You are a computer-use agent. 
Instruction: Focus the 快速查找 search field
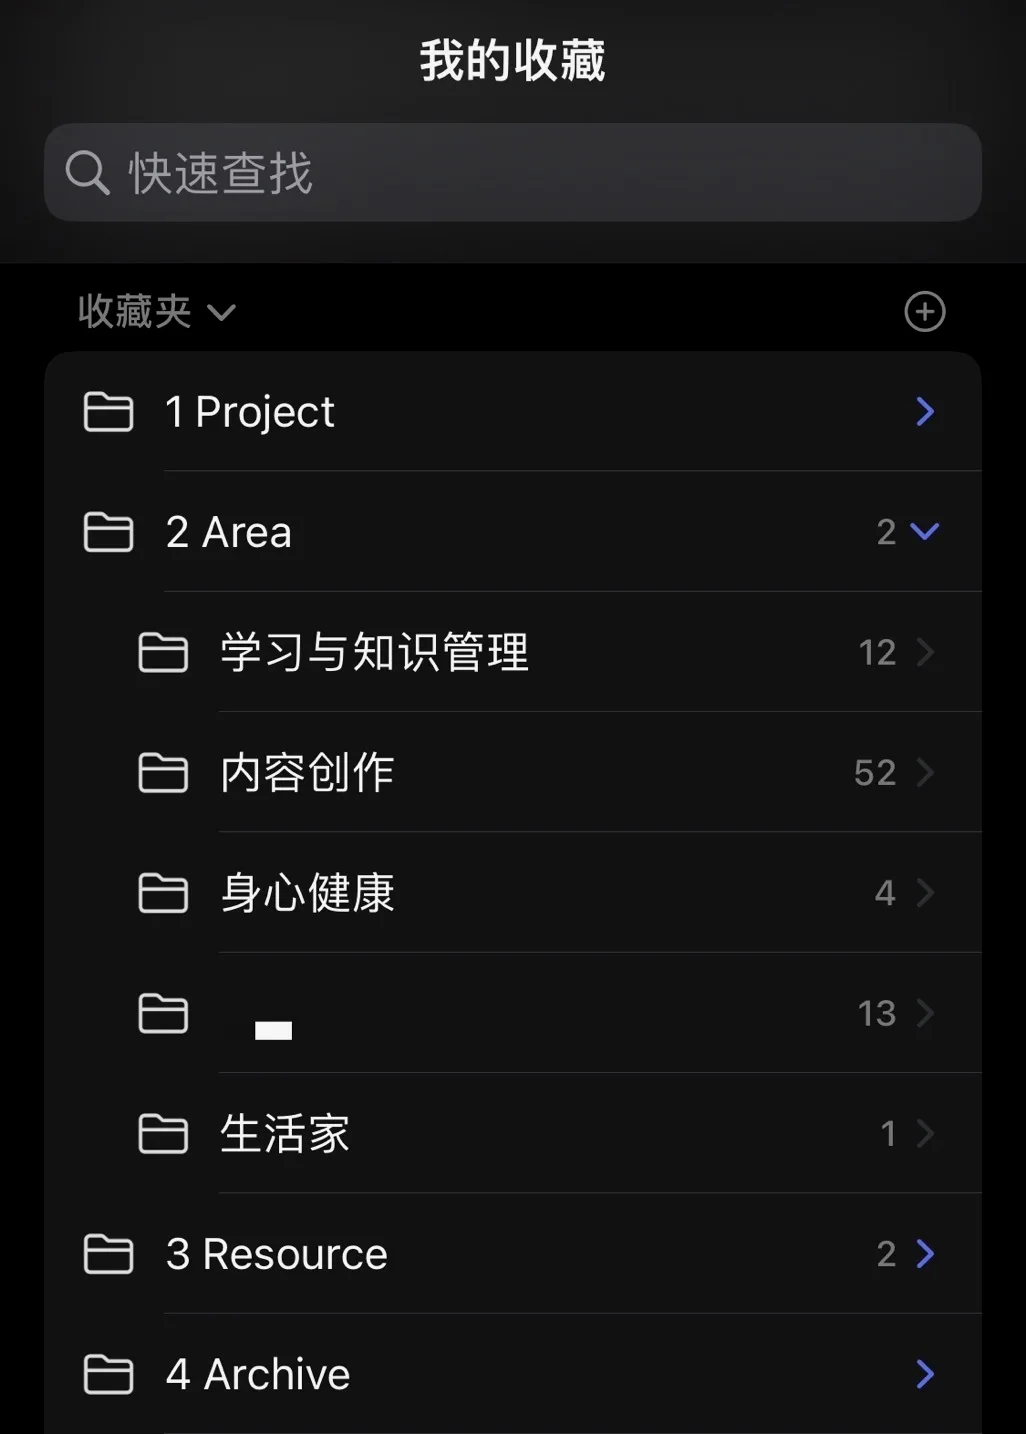pos(513,172)
